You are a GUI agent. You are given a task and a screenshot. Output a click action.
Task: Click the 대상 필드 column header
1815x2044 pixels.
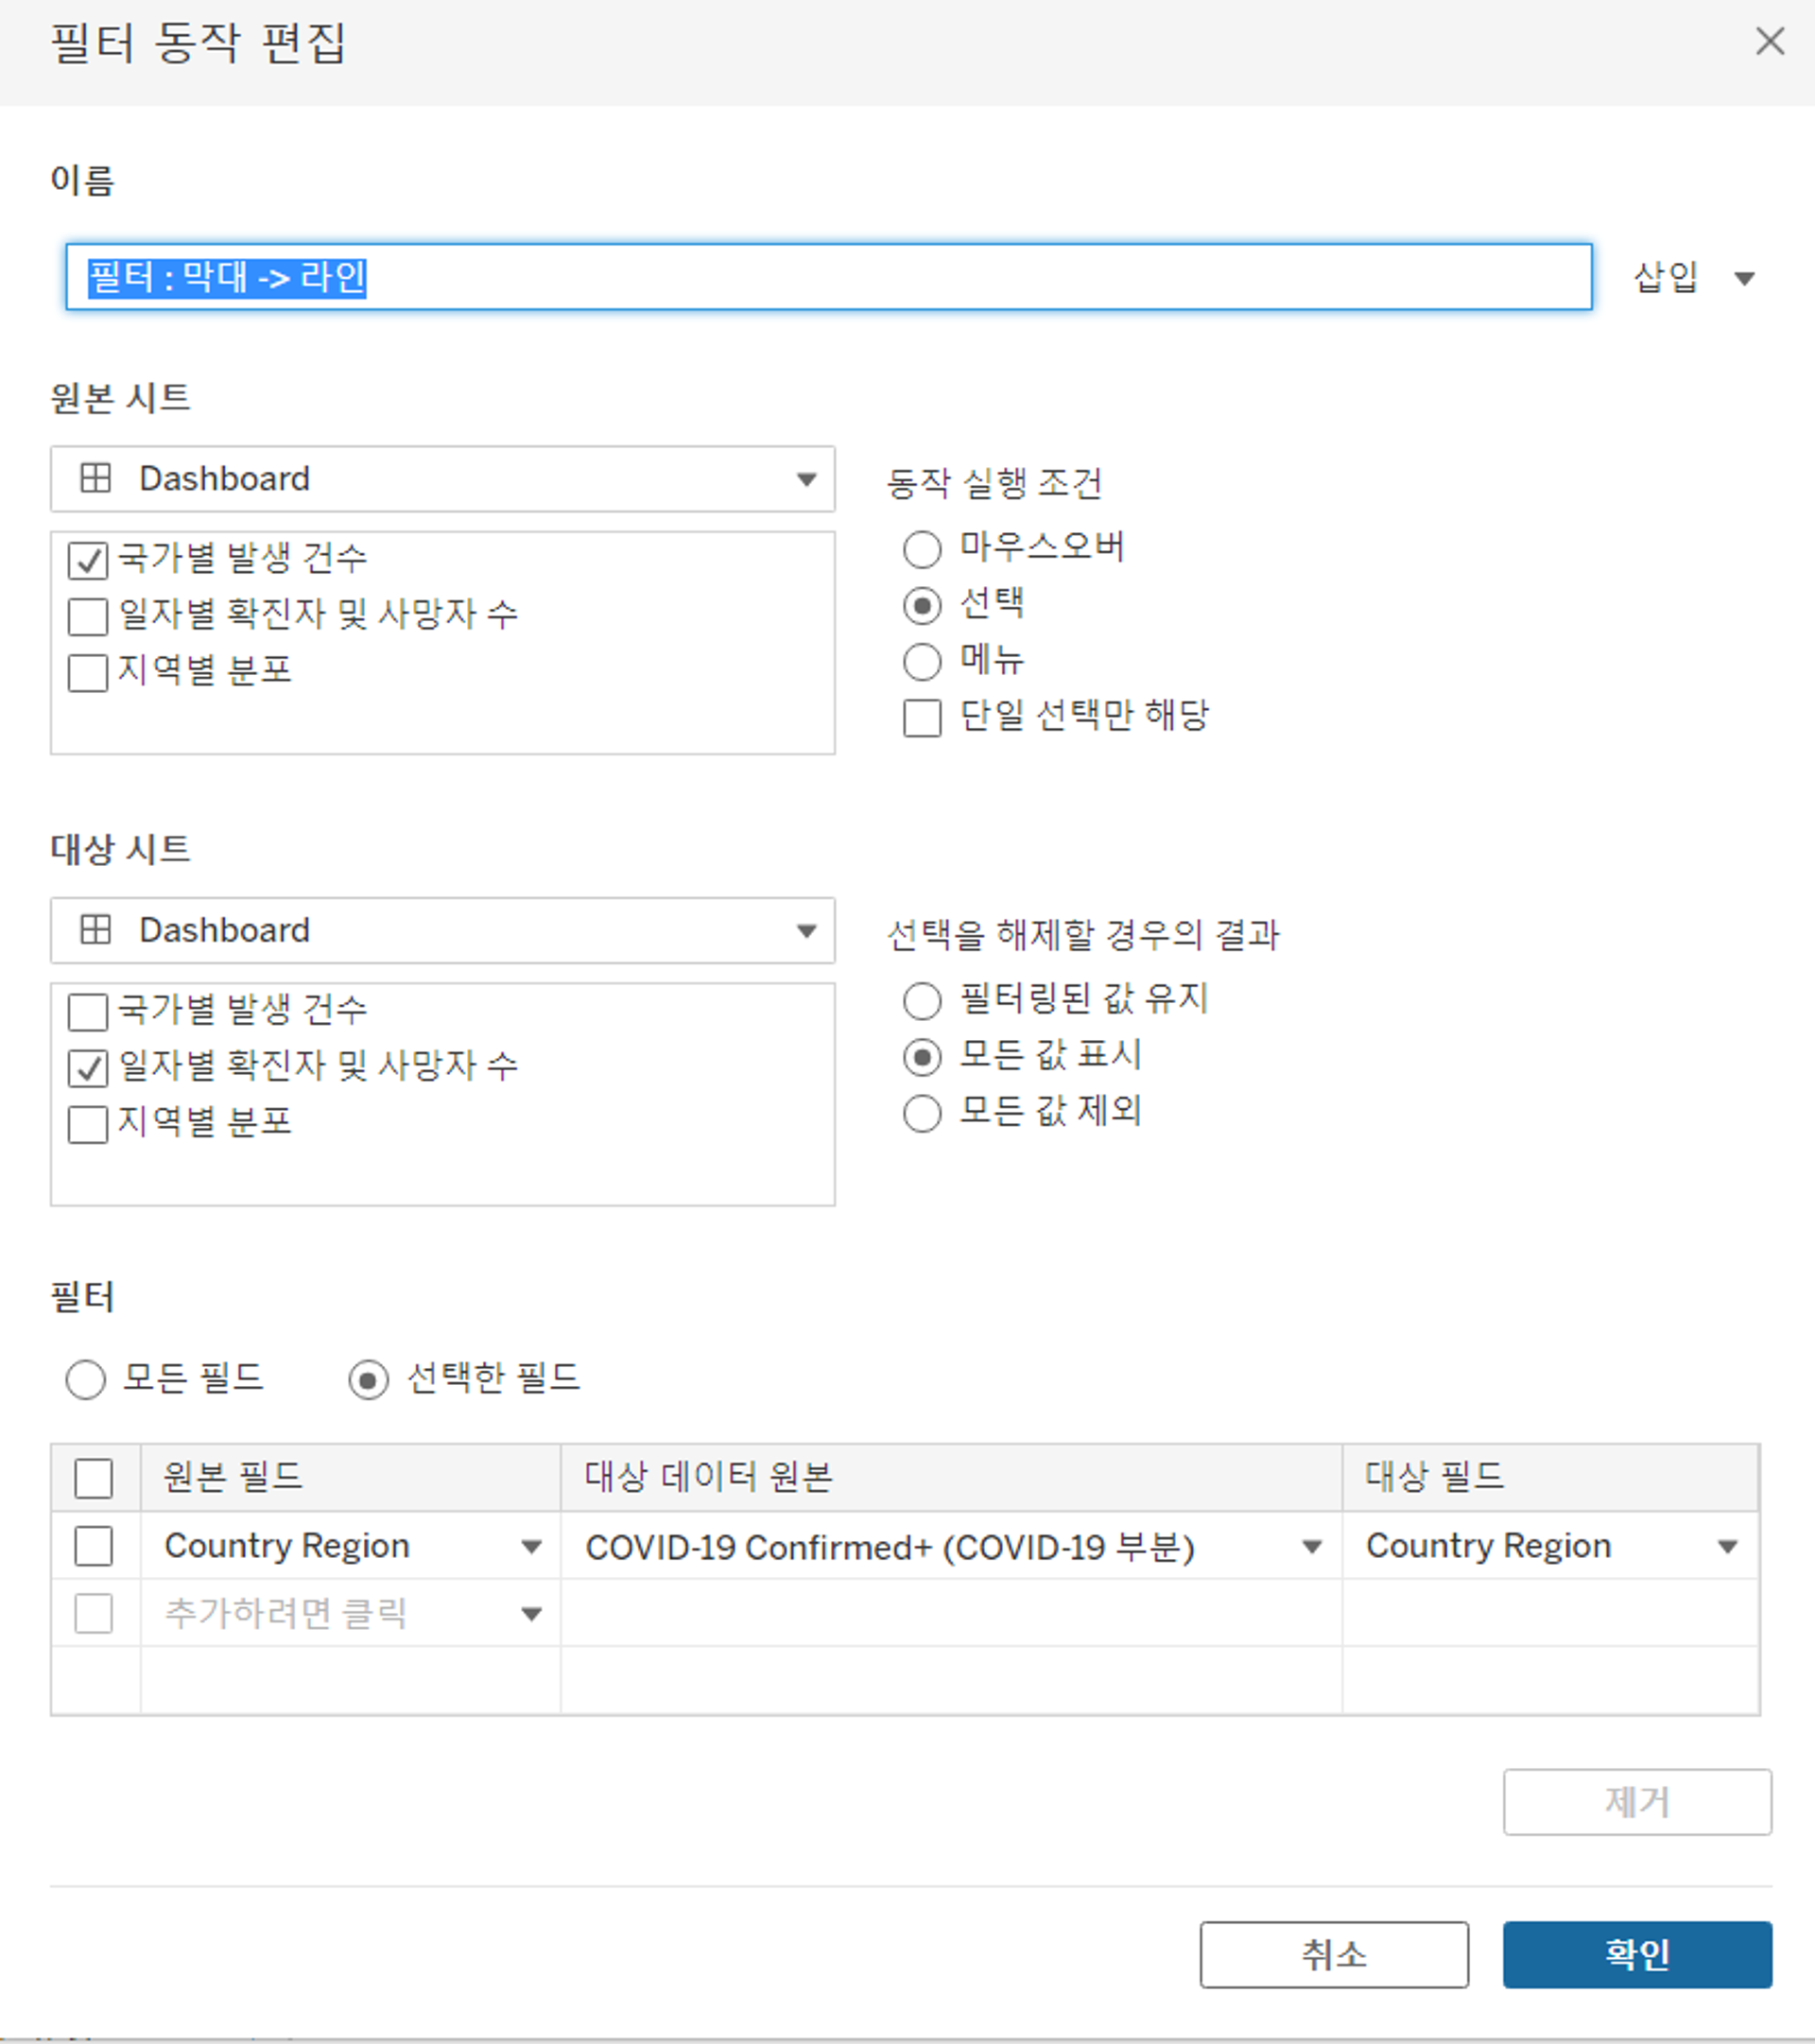coord(1551,1477)
